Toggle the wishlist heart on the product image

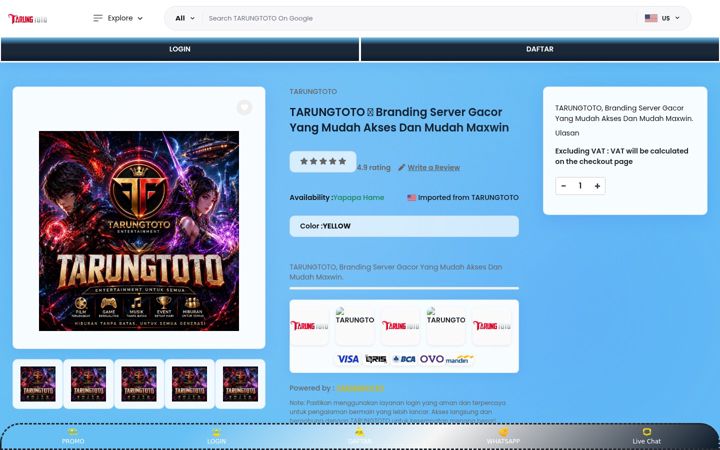point(244,107)
